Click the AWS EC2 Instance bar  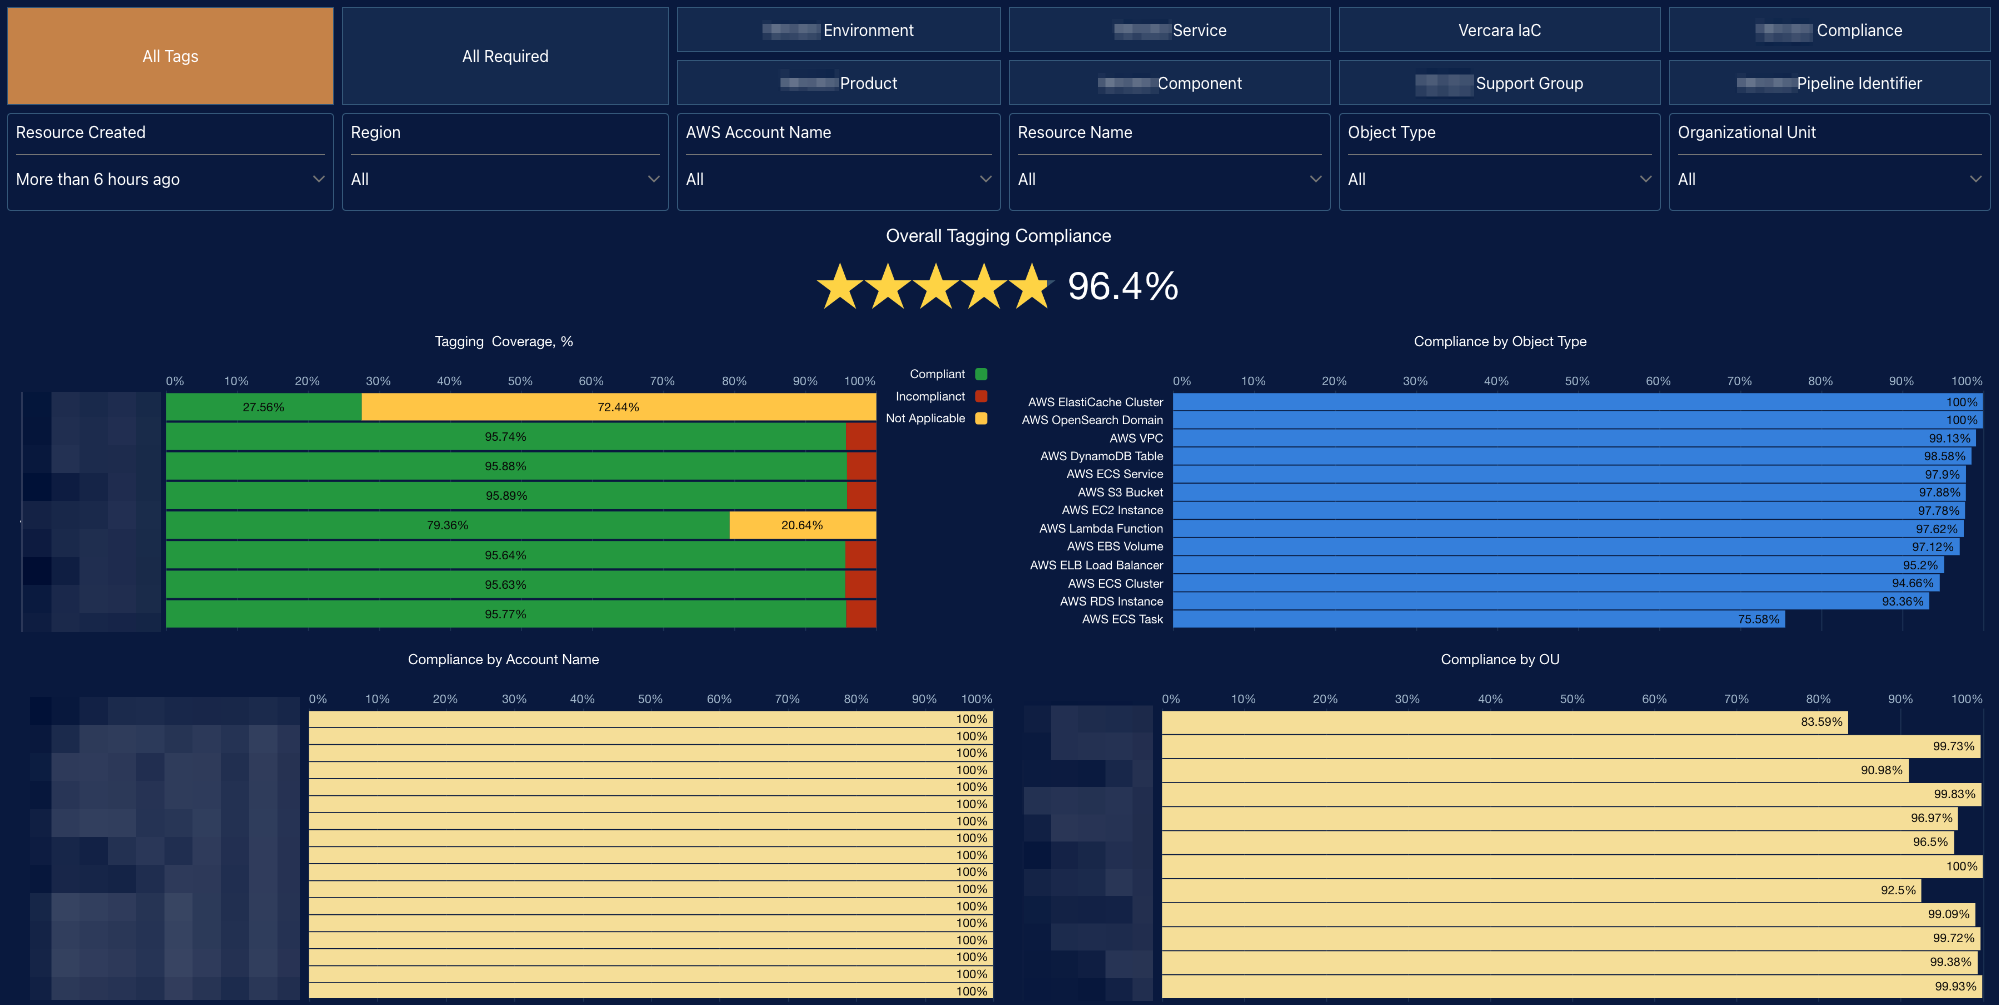tap(1568, 510)
